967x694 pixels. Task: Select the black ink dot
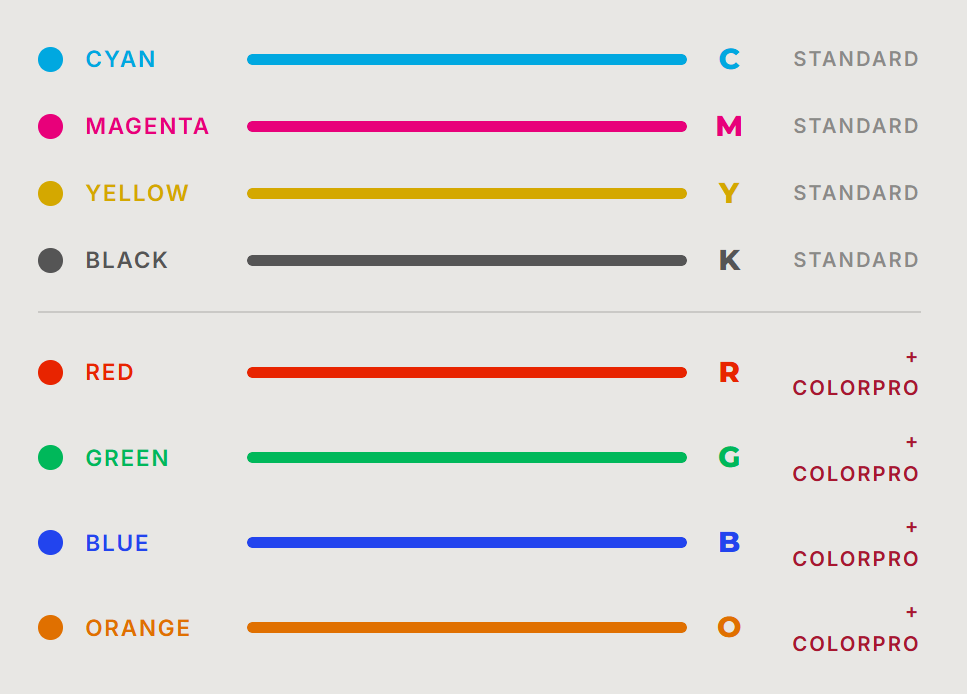[50, 260]
